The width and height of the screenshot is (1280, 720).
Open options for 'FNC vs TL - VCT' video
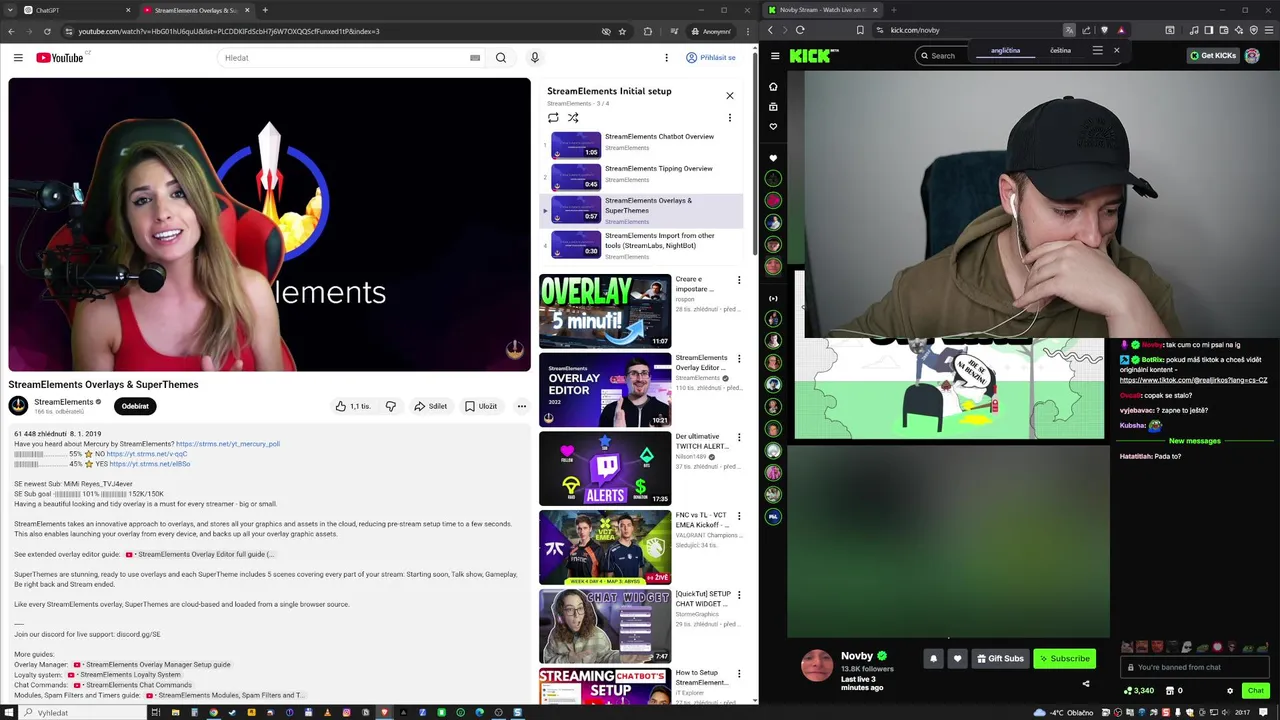coord(739,516)
